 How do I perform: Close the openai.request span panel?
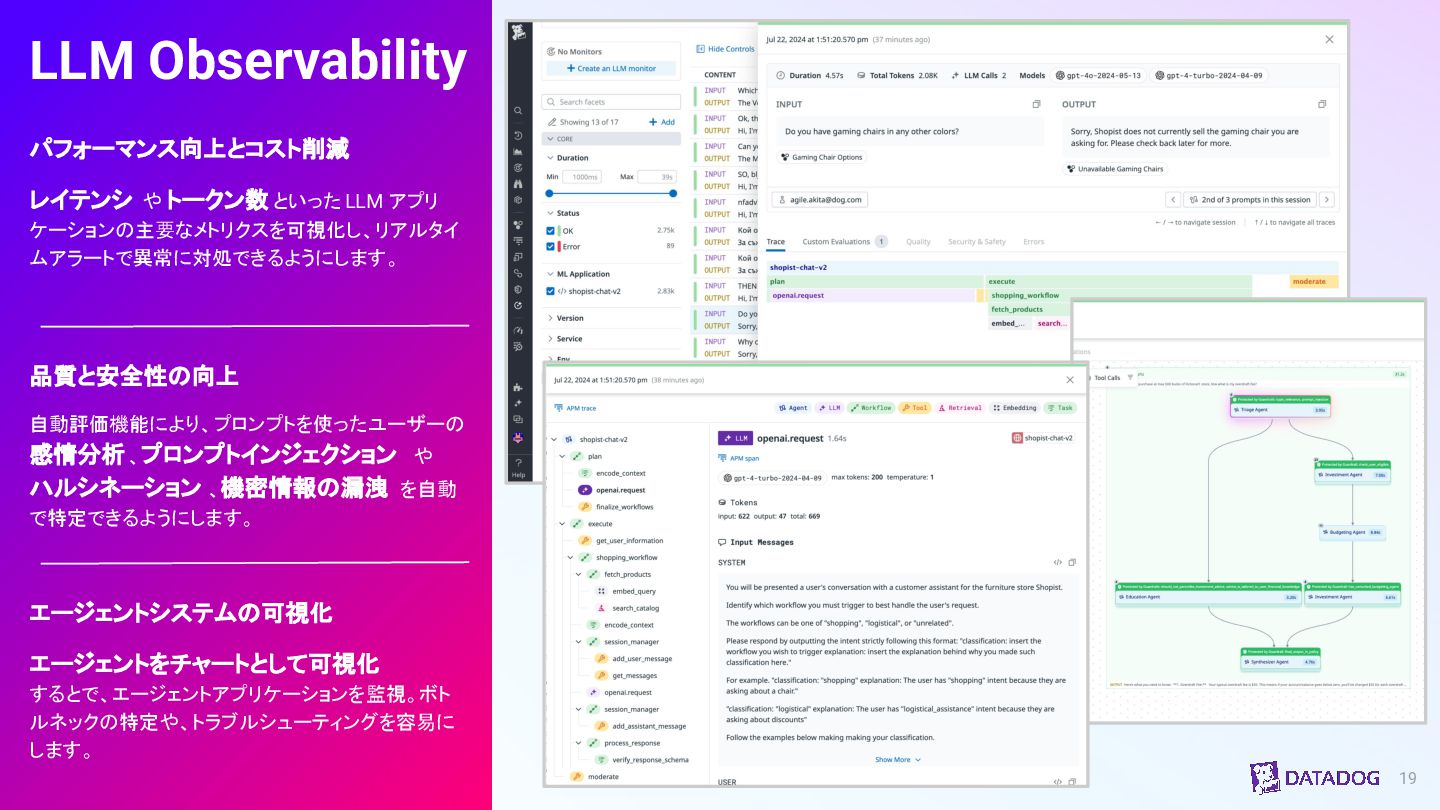[x=1070, y=380]
